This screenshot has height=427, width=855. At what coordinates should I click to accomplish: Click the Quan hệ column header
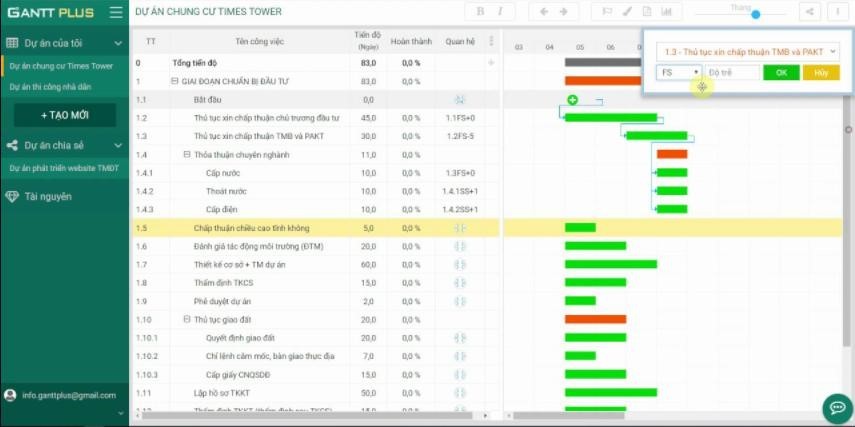click(x=460, y=41)
